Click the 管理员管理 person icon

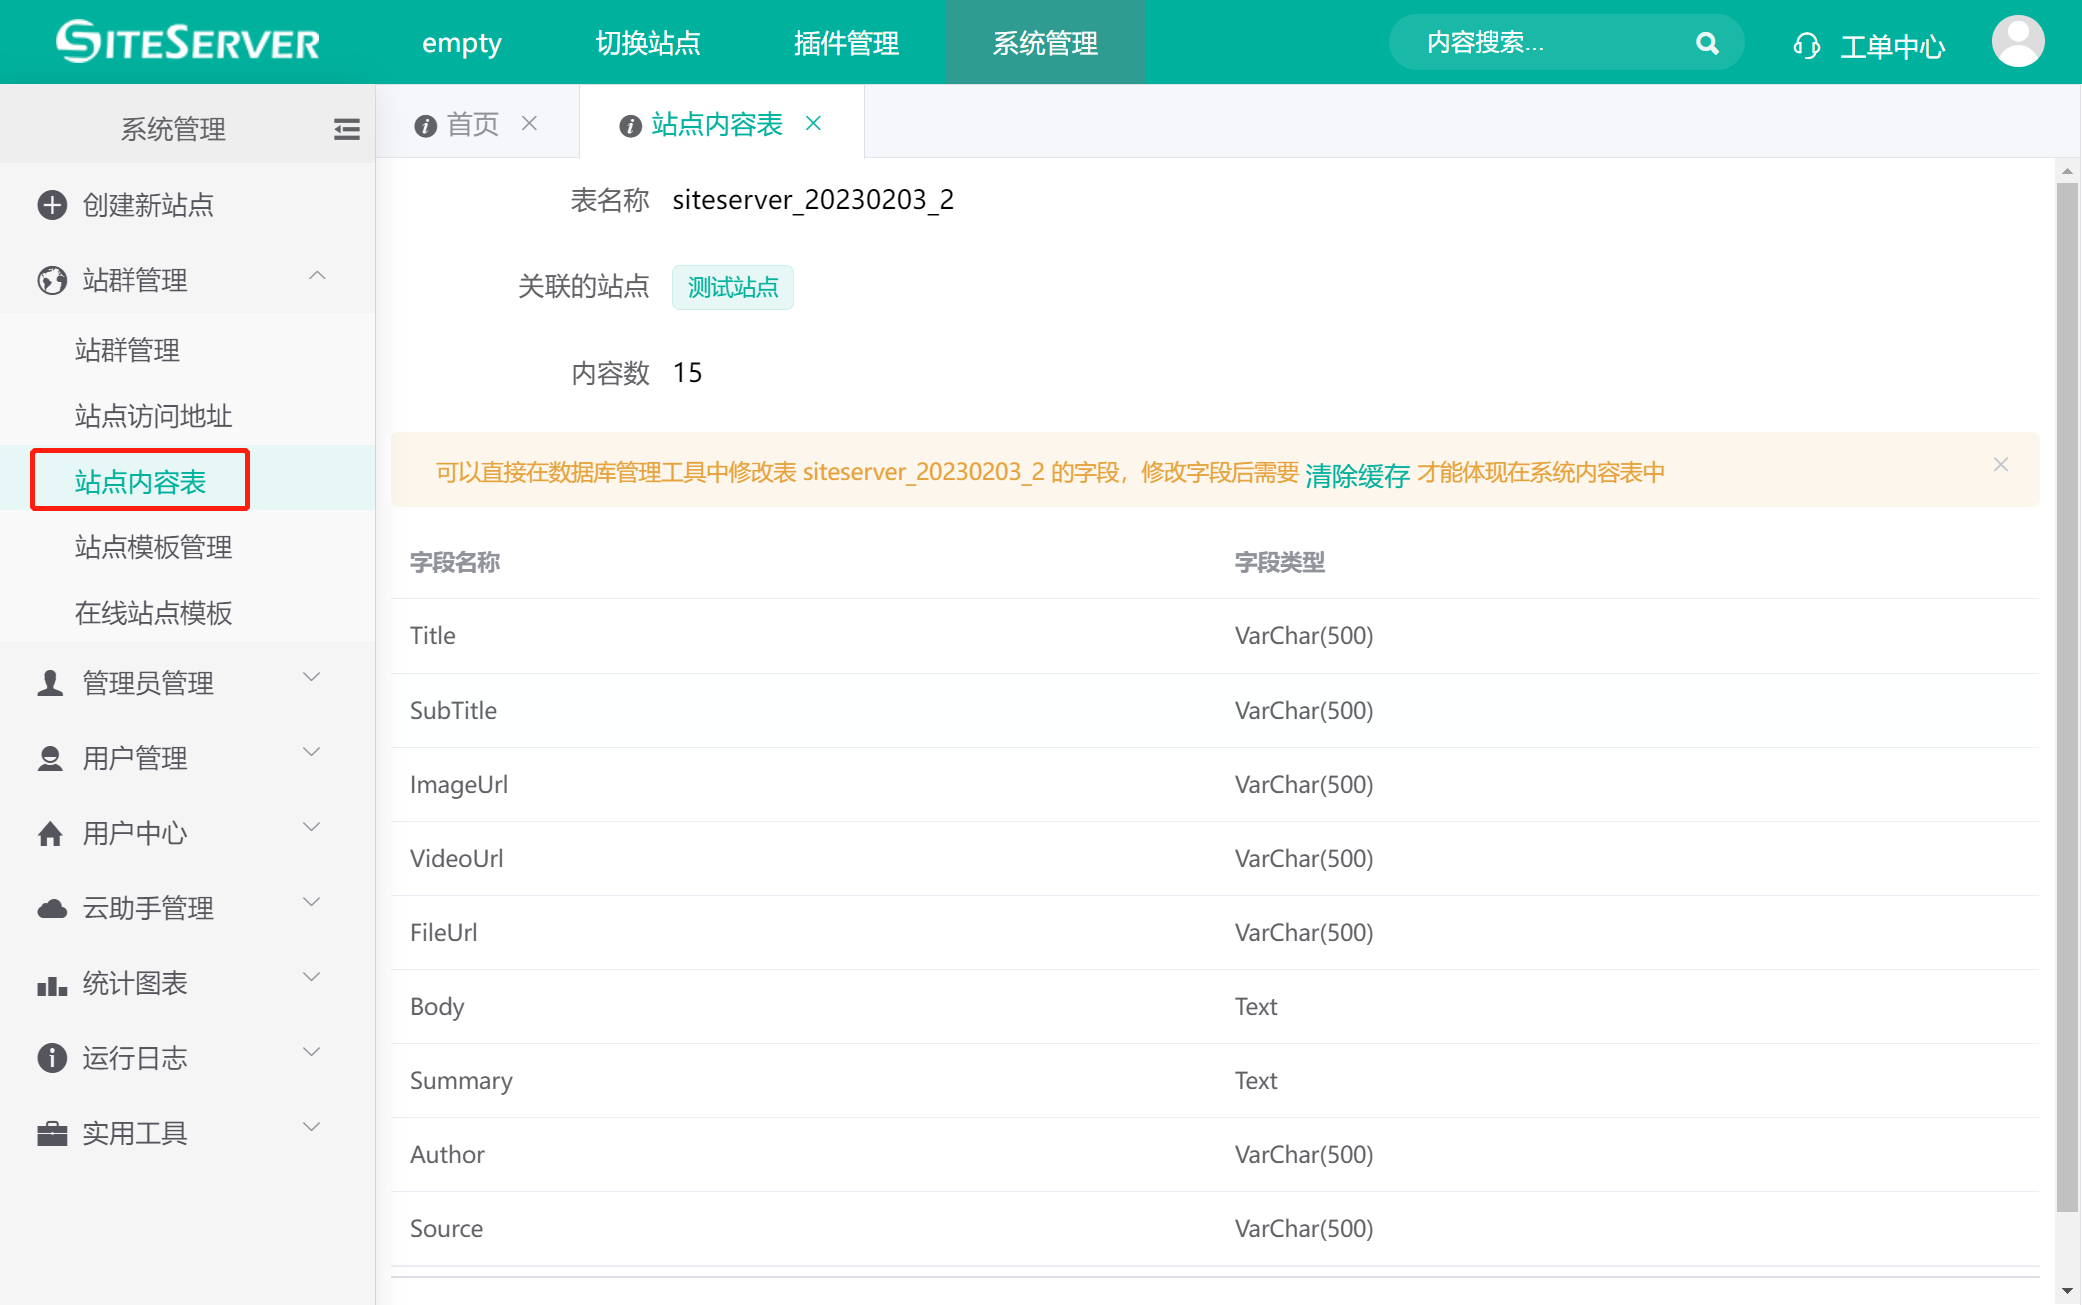pyautogui.click(x=50, y=682)
